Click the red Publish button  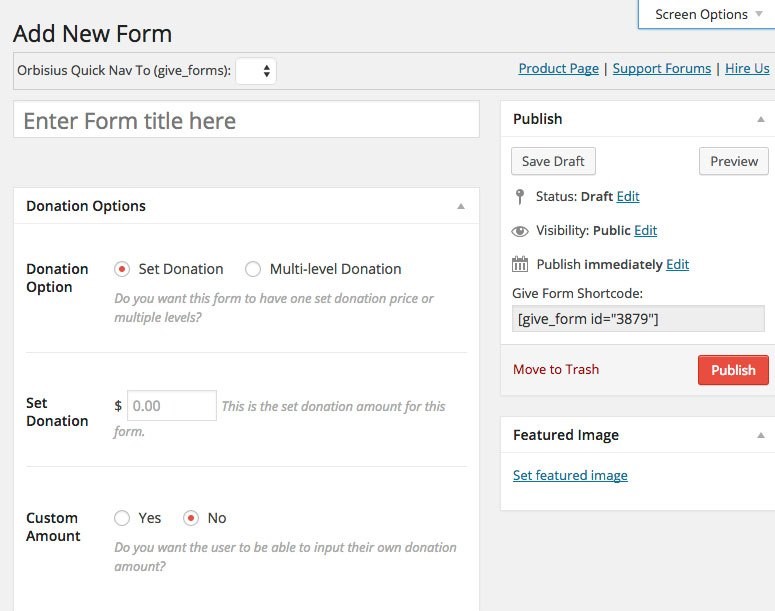point(733,370)
